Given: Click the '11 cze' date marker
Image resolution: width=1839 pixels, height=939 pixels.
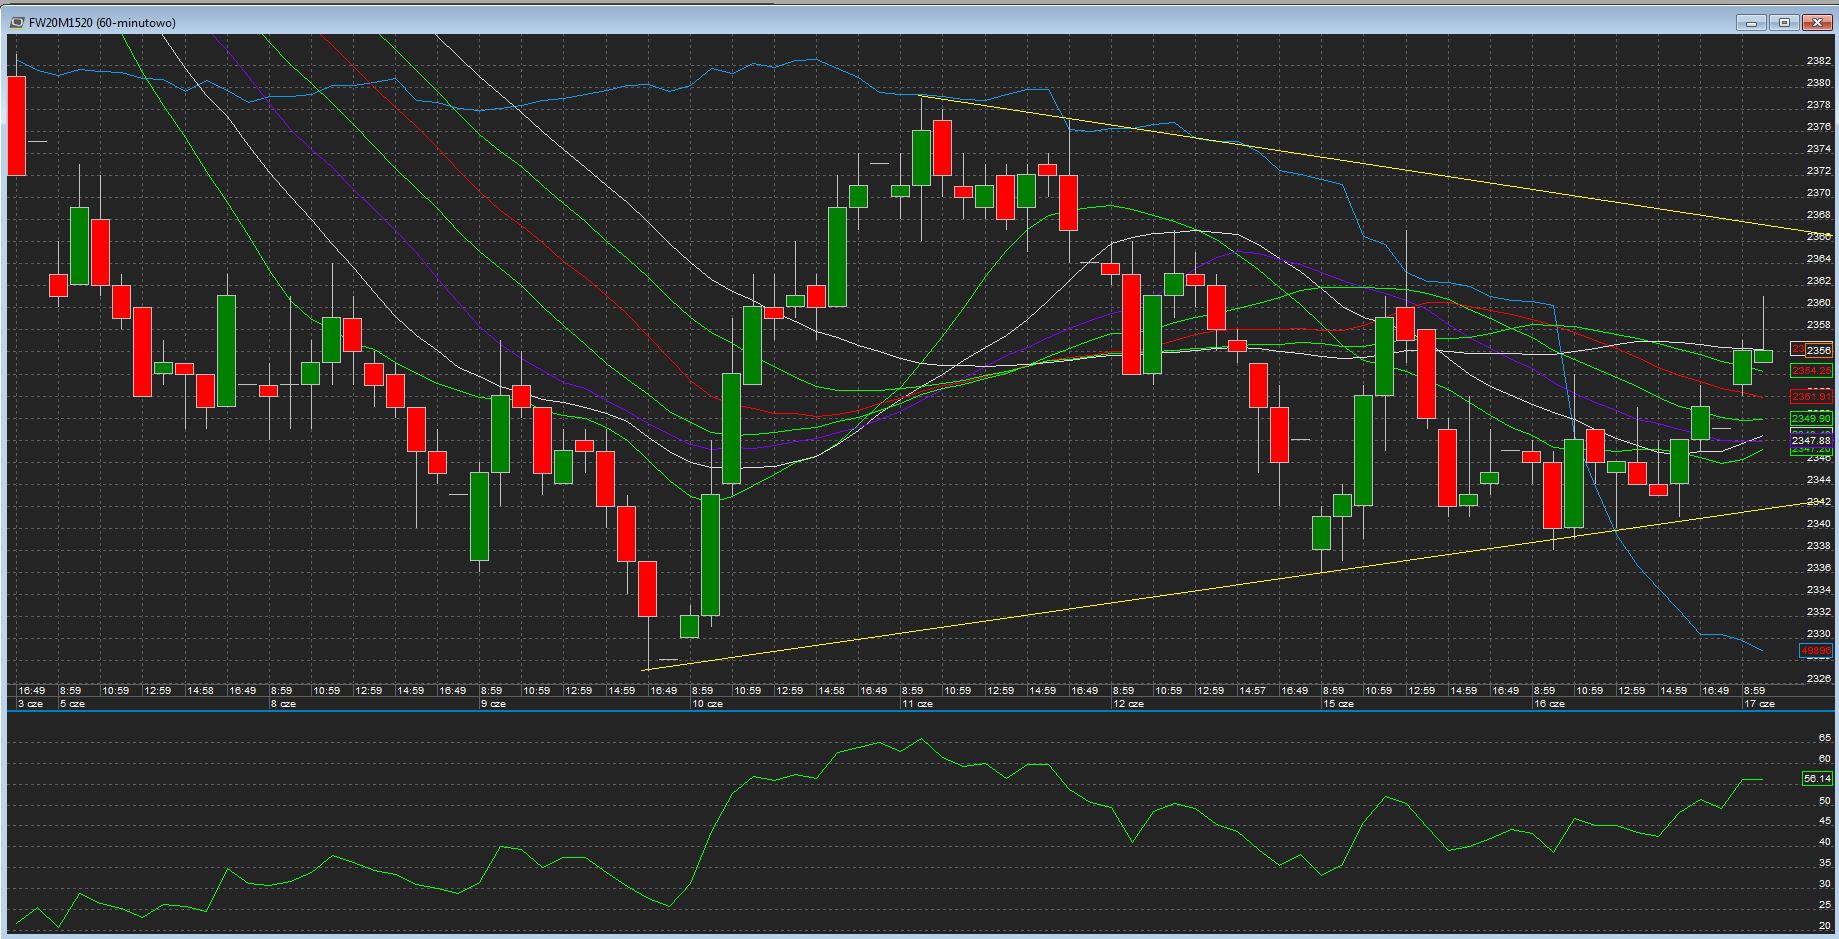Looking at the screenshot, I should coord(917,704).
